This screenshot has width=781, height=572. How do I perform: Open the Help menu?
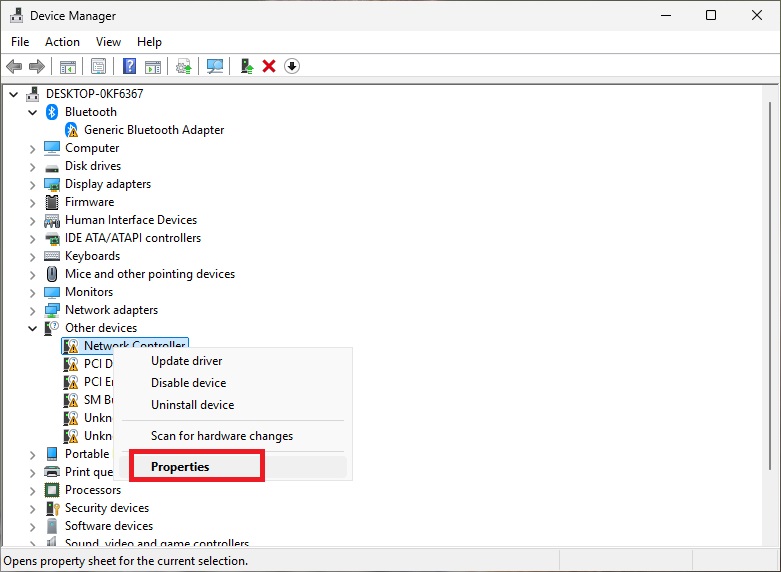(149, 42)
